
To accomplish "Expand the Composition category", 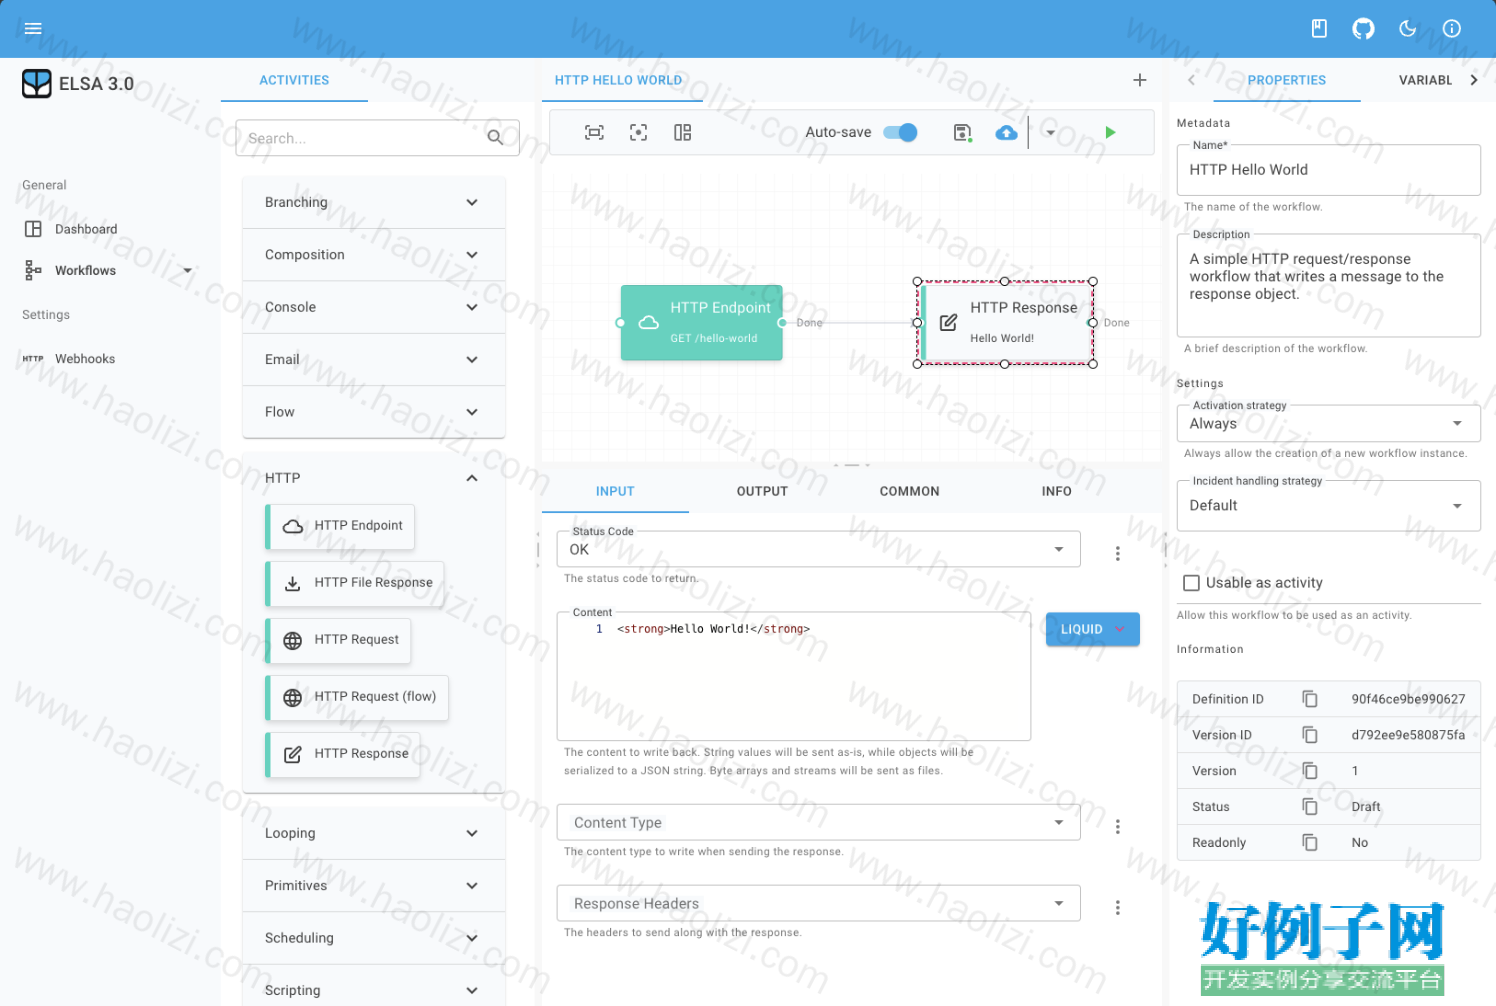I will pyautogui.click(x=373, y=255).
